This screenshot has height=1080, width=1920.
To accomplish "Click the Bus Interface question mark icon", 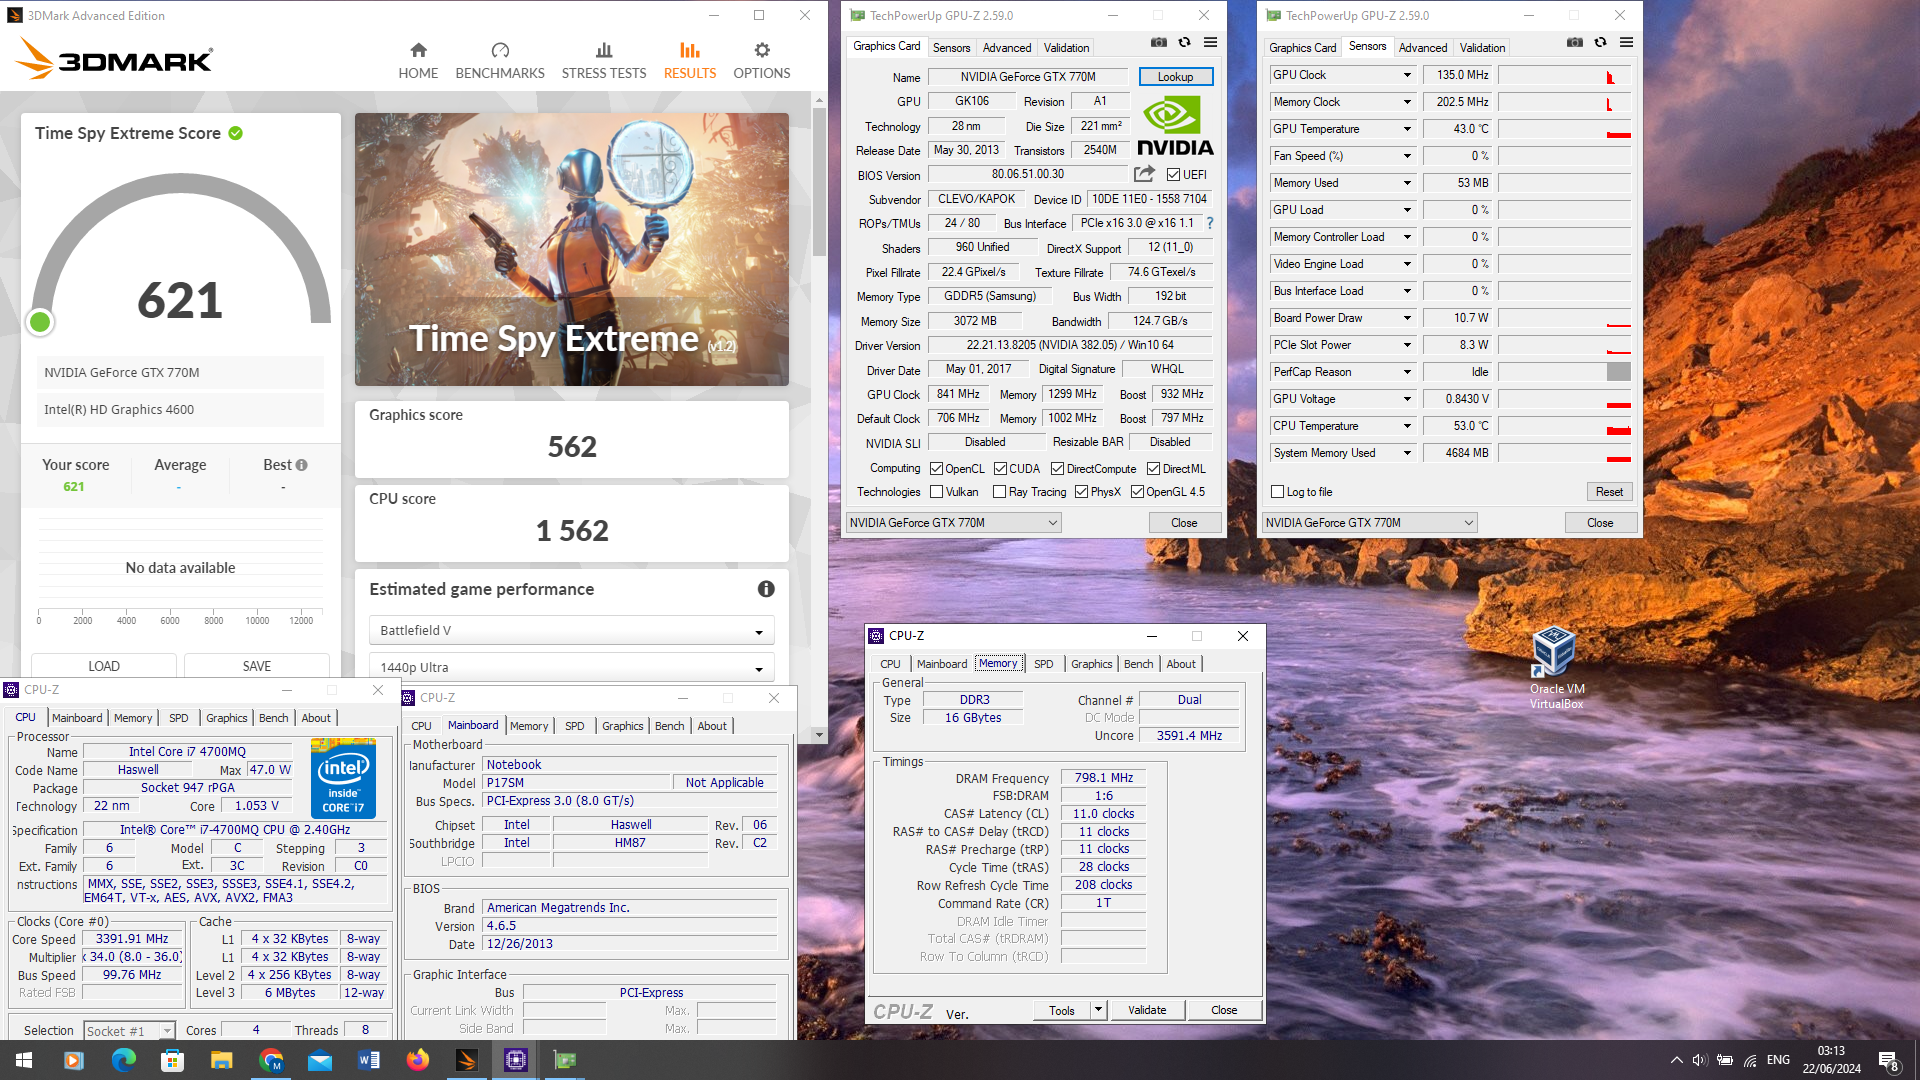I will coord(1210,223).
